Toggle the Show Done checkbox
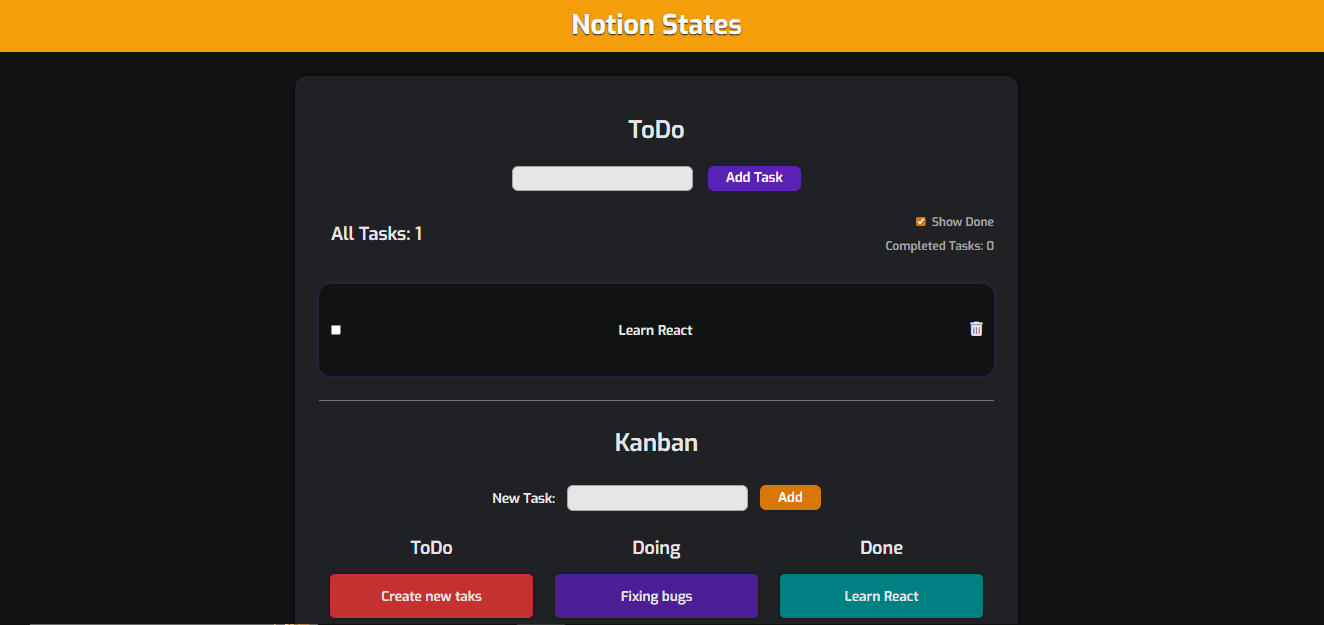Image resolution: width=1324 pixels, height=625 pixels. pyautogui.click(x=921, y=222)
